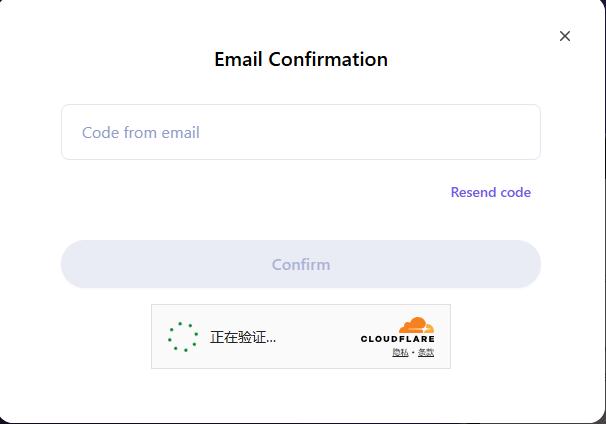Request a new code via Resend code
606x424 pixels.
pos(490,192)
